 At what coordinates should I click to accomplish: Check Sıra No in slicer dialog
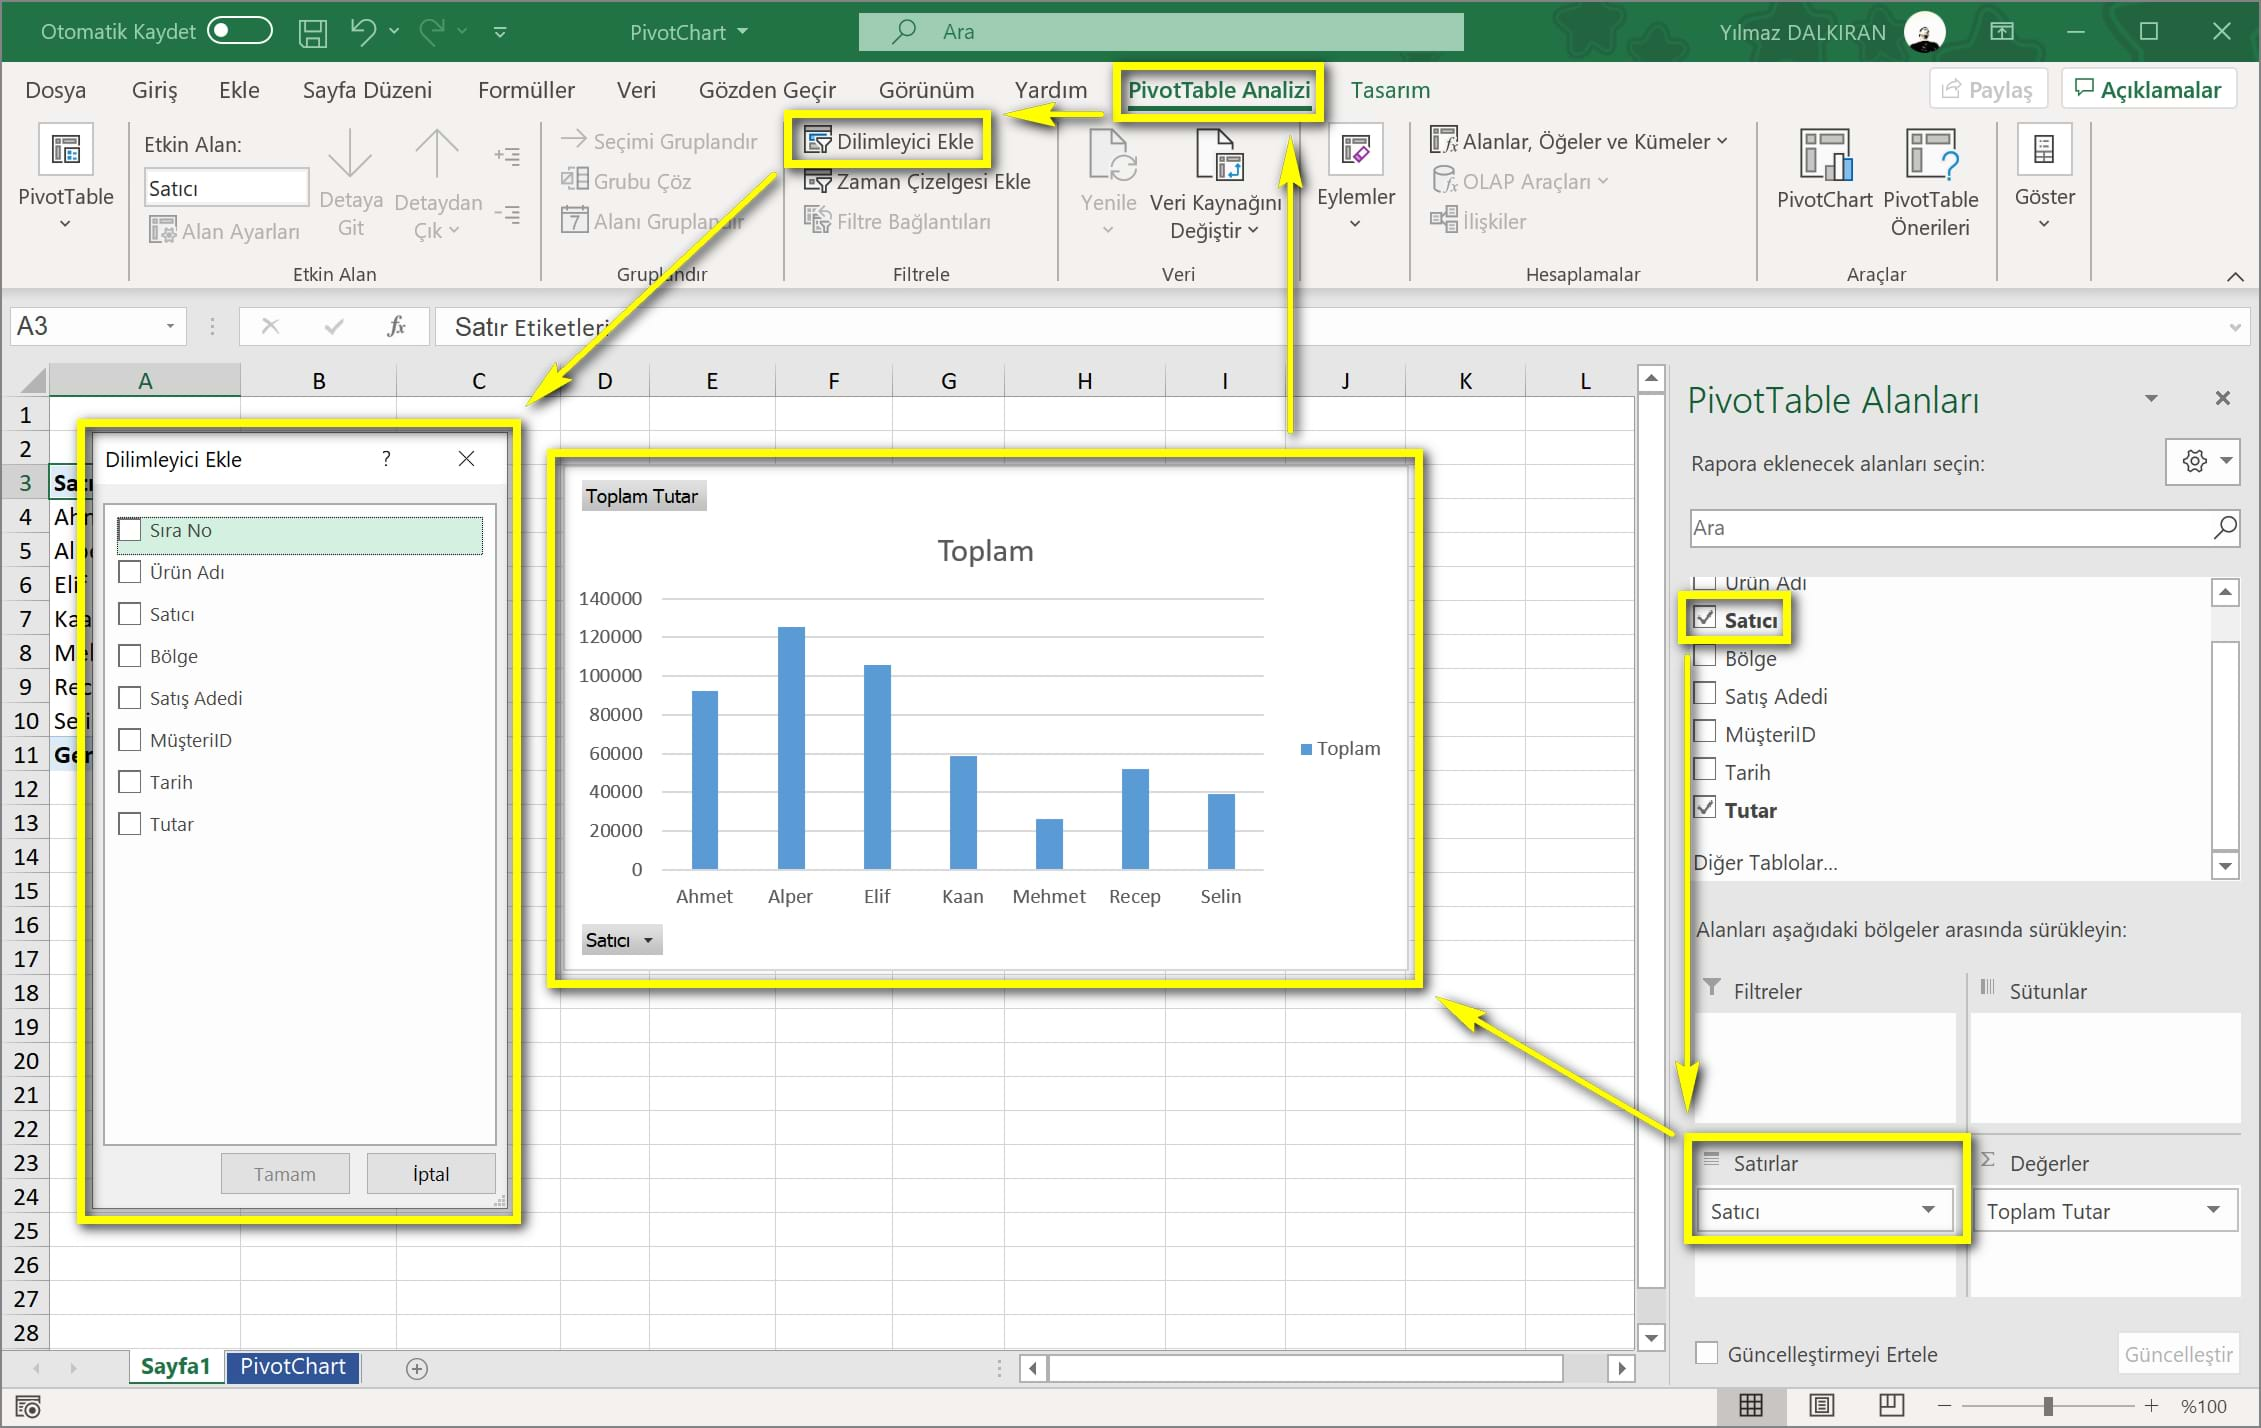(129, 530)
